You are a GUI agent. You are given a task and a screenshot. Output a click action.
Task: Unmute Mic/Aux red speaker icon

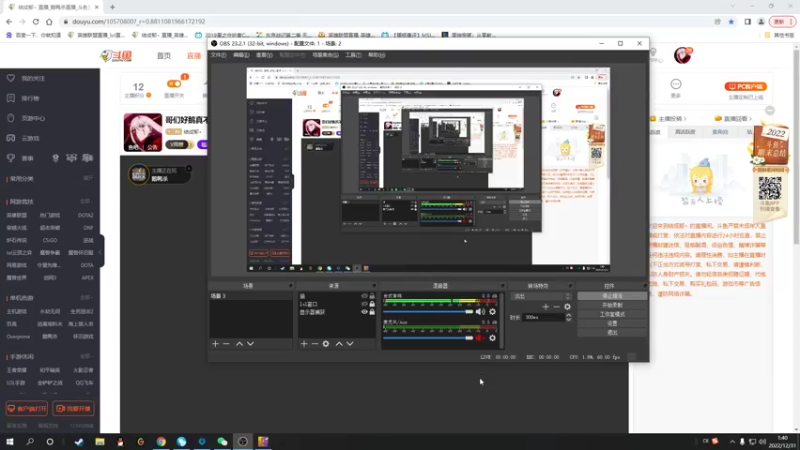[480, 338]
